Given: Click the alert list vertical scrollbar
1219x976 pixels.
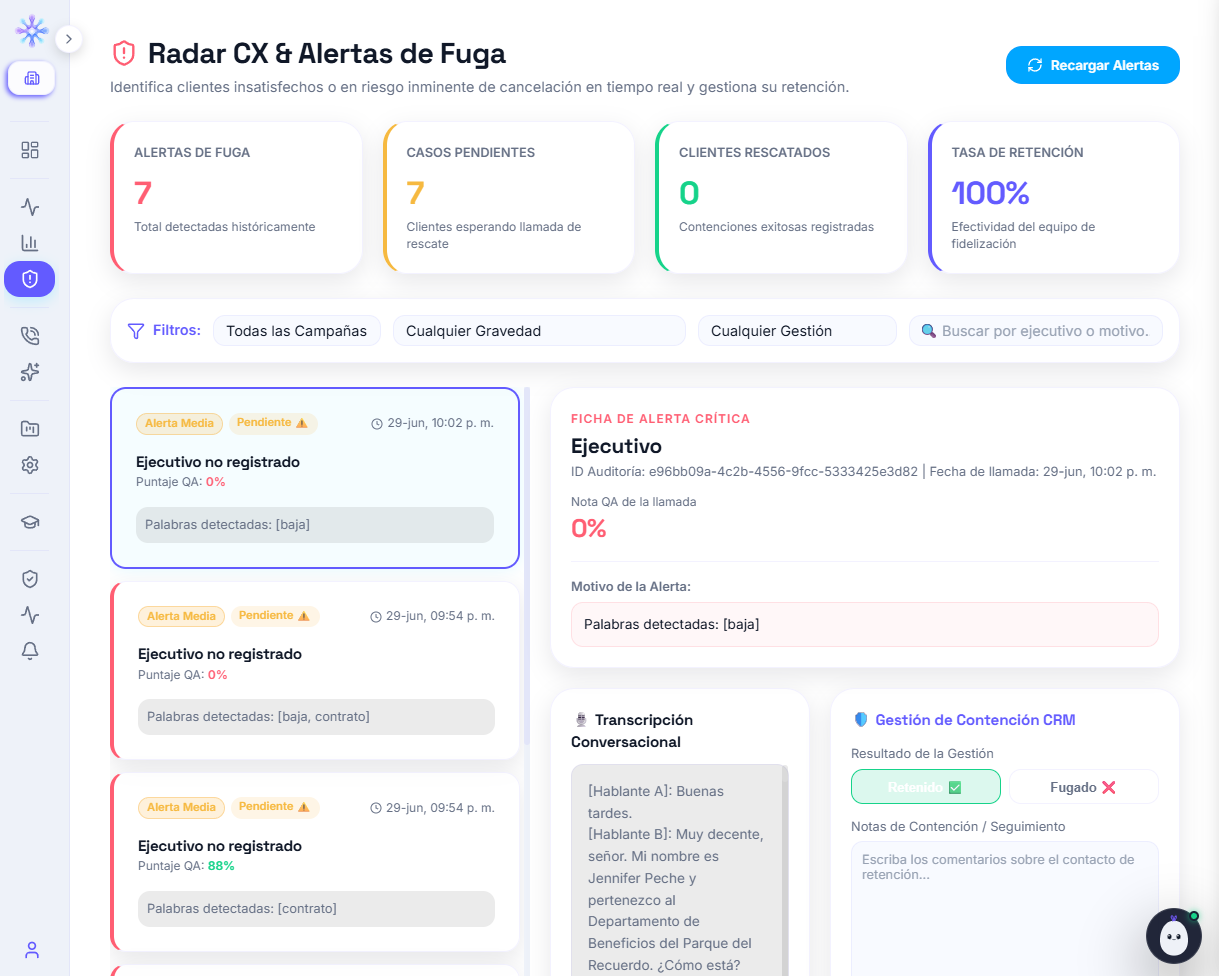Looking at the screenshot, I should (x=527, y=565).
